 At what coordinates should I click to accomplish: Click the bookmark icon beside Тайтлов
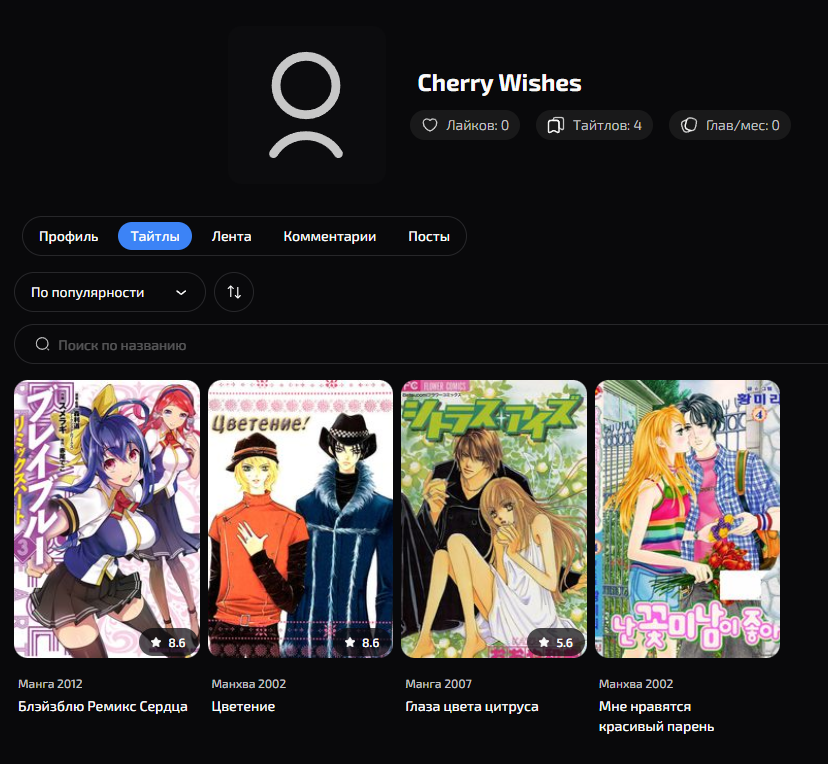[556, 125]
